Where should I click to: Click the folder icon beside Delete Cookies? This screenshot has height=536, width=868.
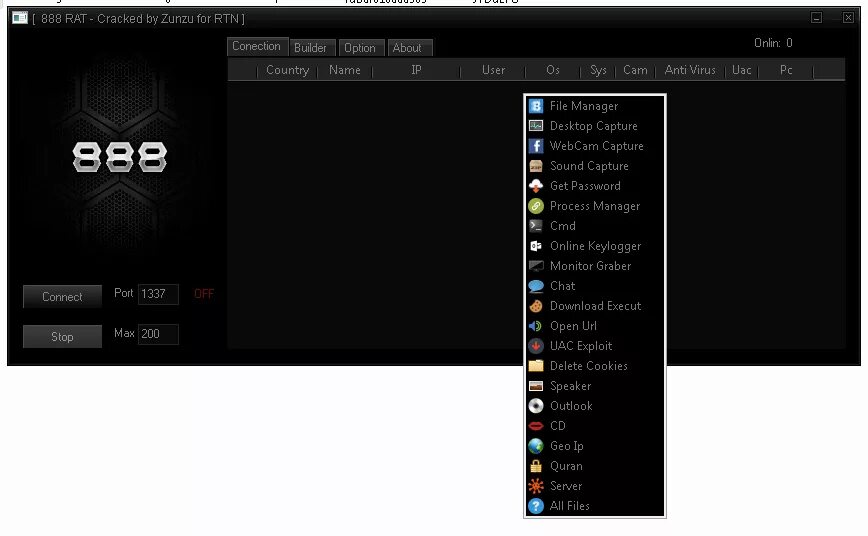536,366
